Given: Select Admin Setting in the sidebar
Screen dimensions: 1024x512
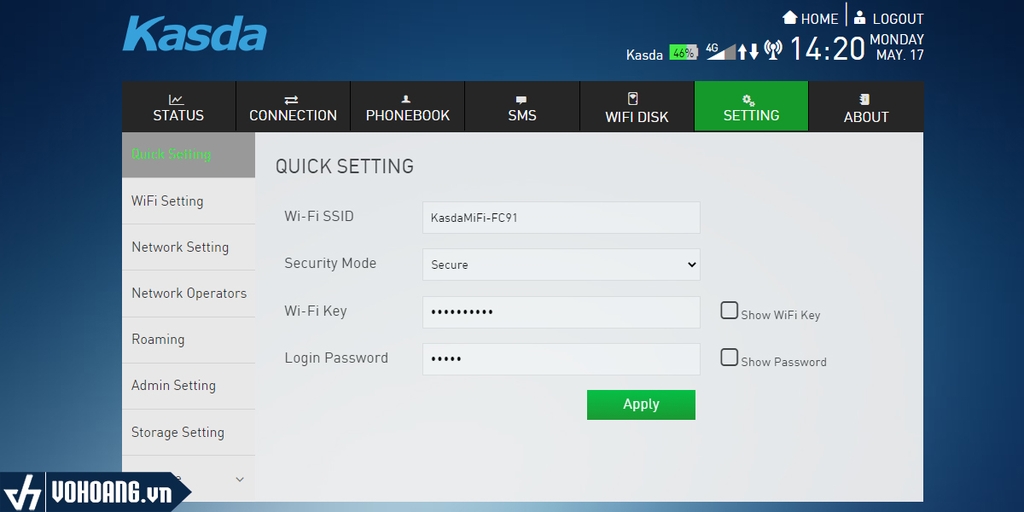Looking at the screenshot, I should pyautogui.click(x=188, y=386).
